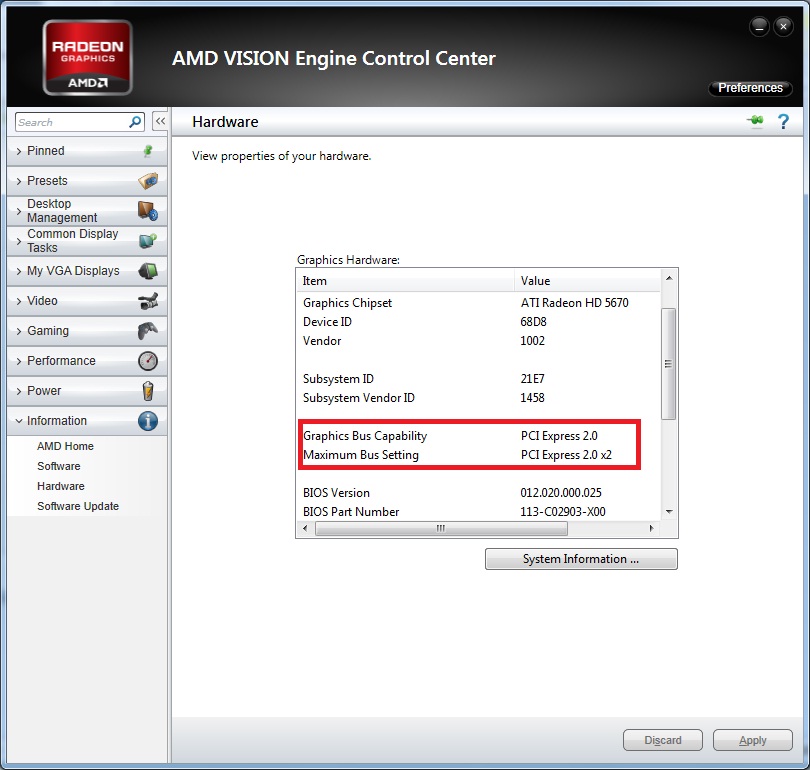Pin the Hardware page using the green pin
810x770 pixels.
755,121
